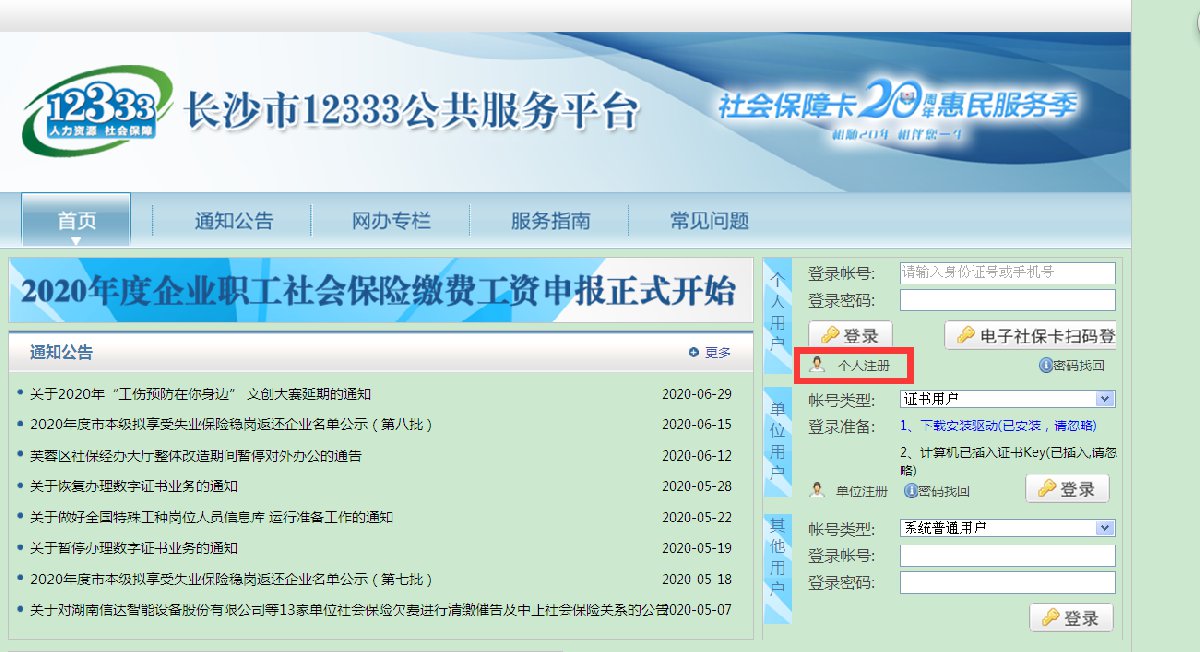This screenshot has width=1200, height=652.
Task: Click the person icon beside 个人注册
Action: point(817,365)
